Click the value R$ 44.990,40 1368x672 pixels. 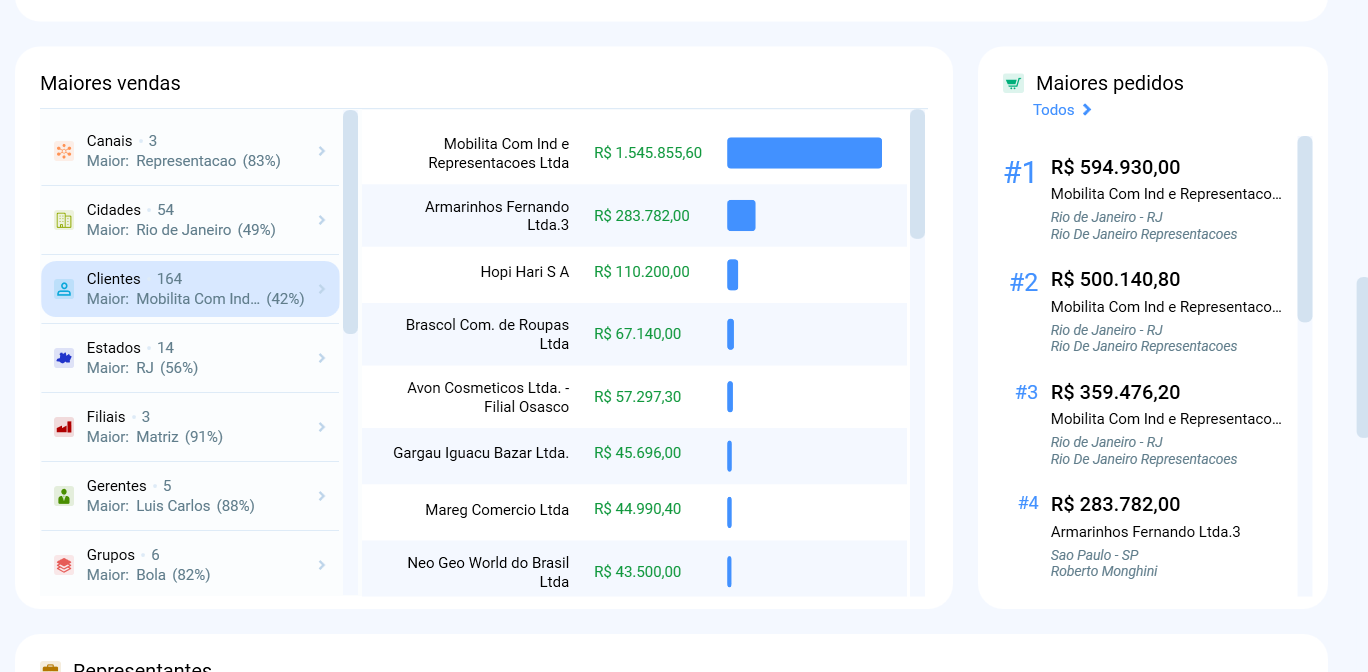[638, 510]
